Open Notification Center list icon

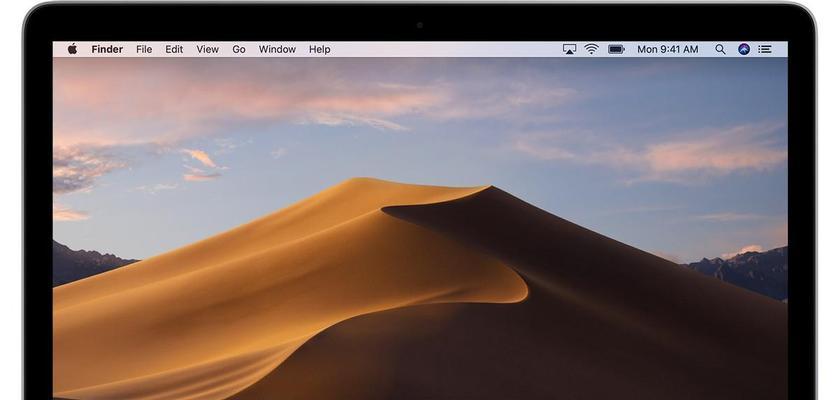[765, 49]
